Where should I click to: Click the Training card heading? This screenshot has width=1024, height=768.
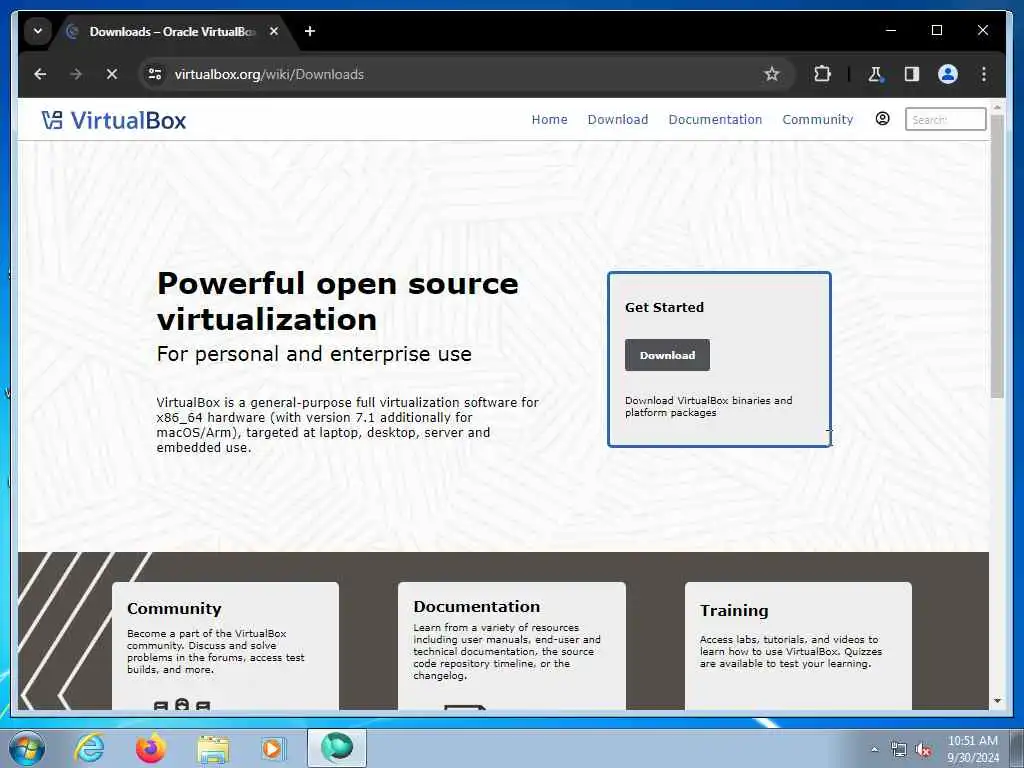click(x=734, y=611)
